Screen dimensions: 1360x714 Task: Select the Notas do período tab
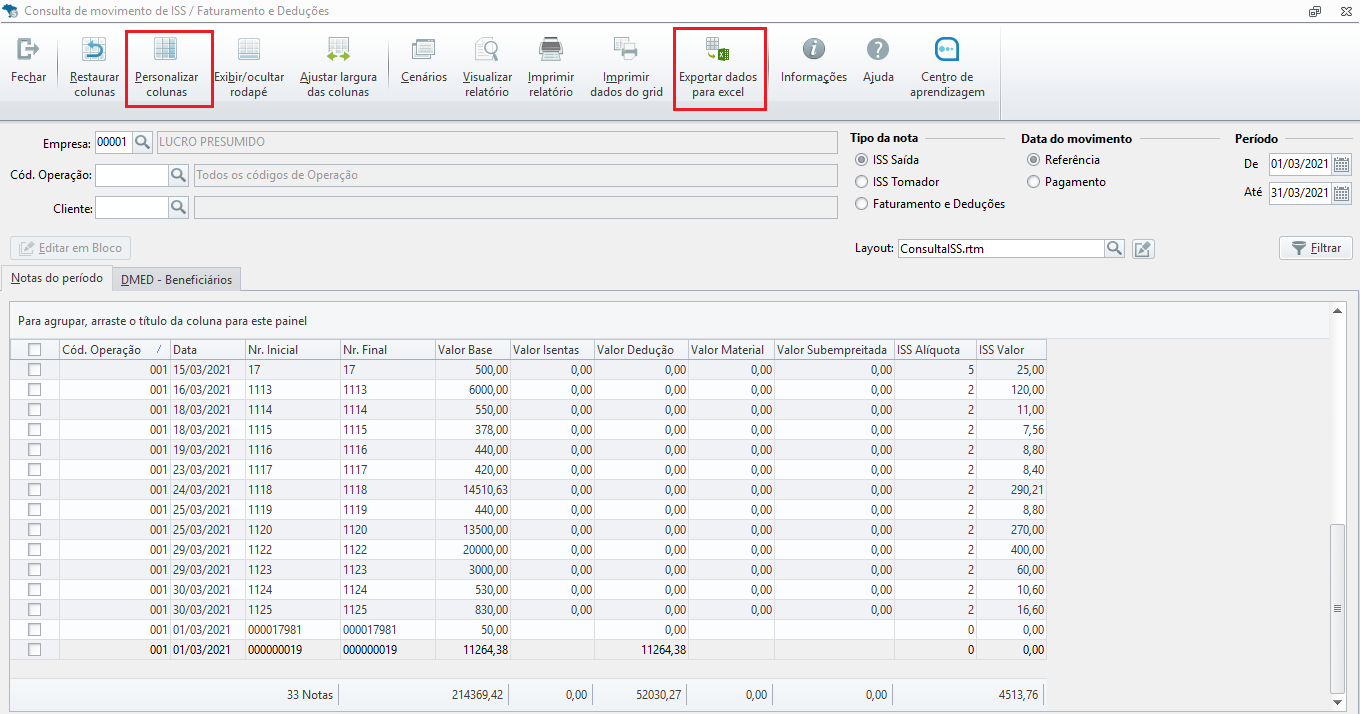(x=56, y=279)
